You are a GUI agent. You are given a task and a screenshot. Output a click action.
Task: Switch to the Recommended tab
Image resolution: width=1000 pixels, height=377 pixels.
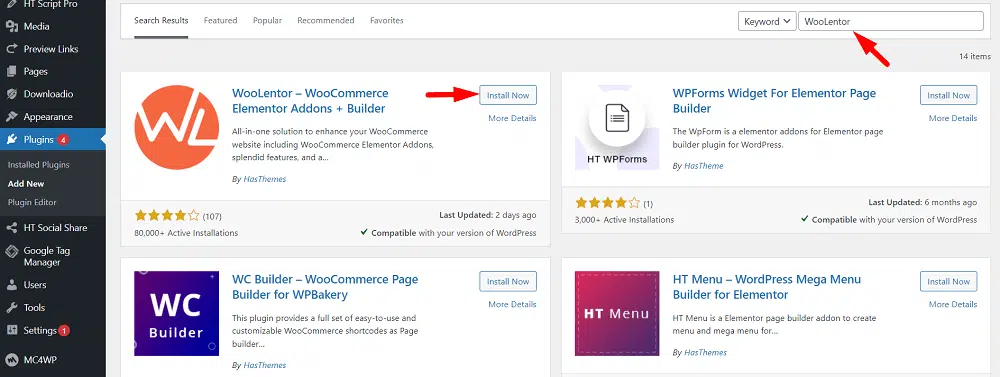[x=326, y=20]
